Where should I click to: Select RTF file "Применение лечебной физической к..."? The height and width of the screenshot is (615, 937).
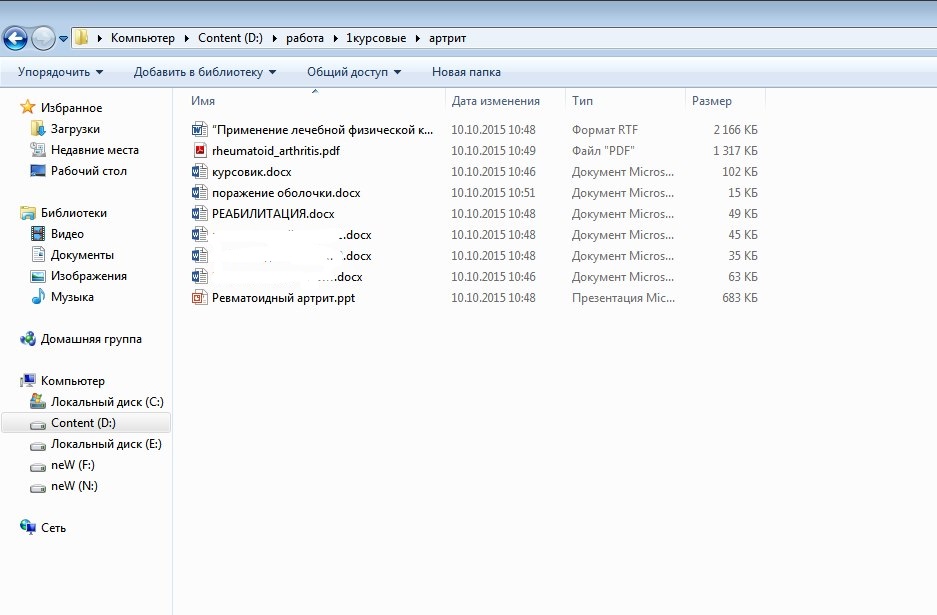click(322, 130)
